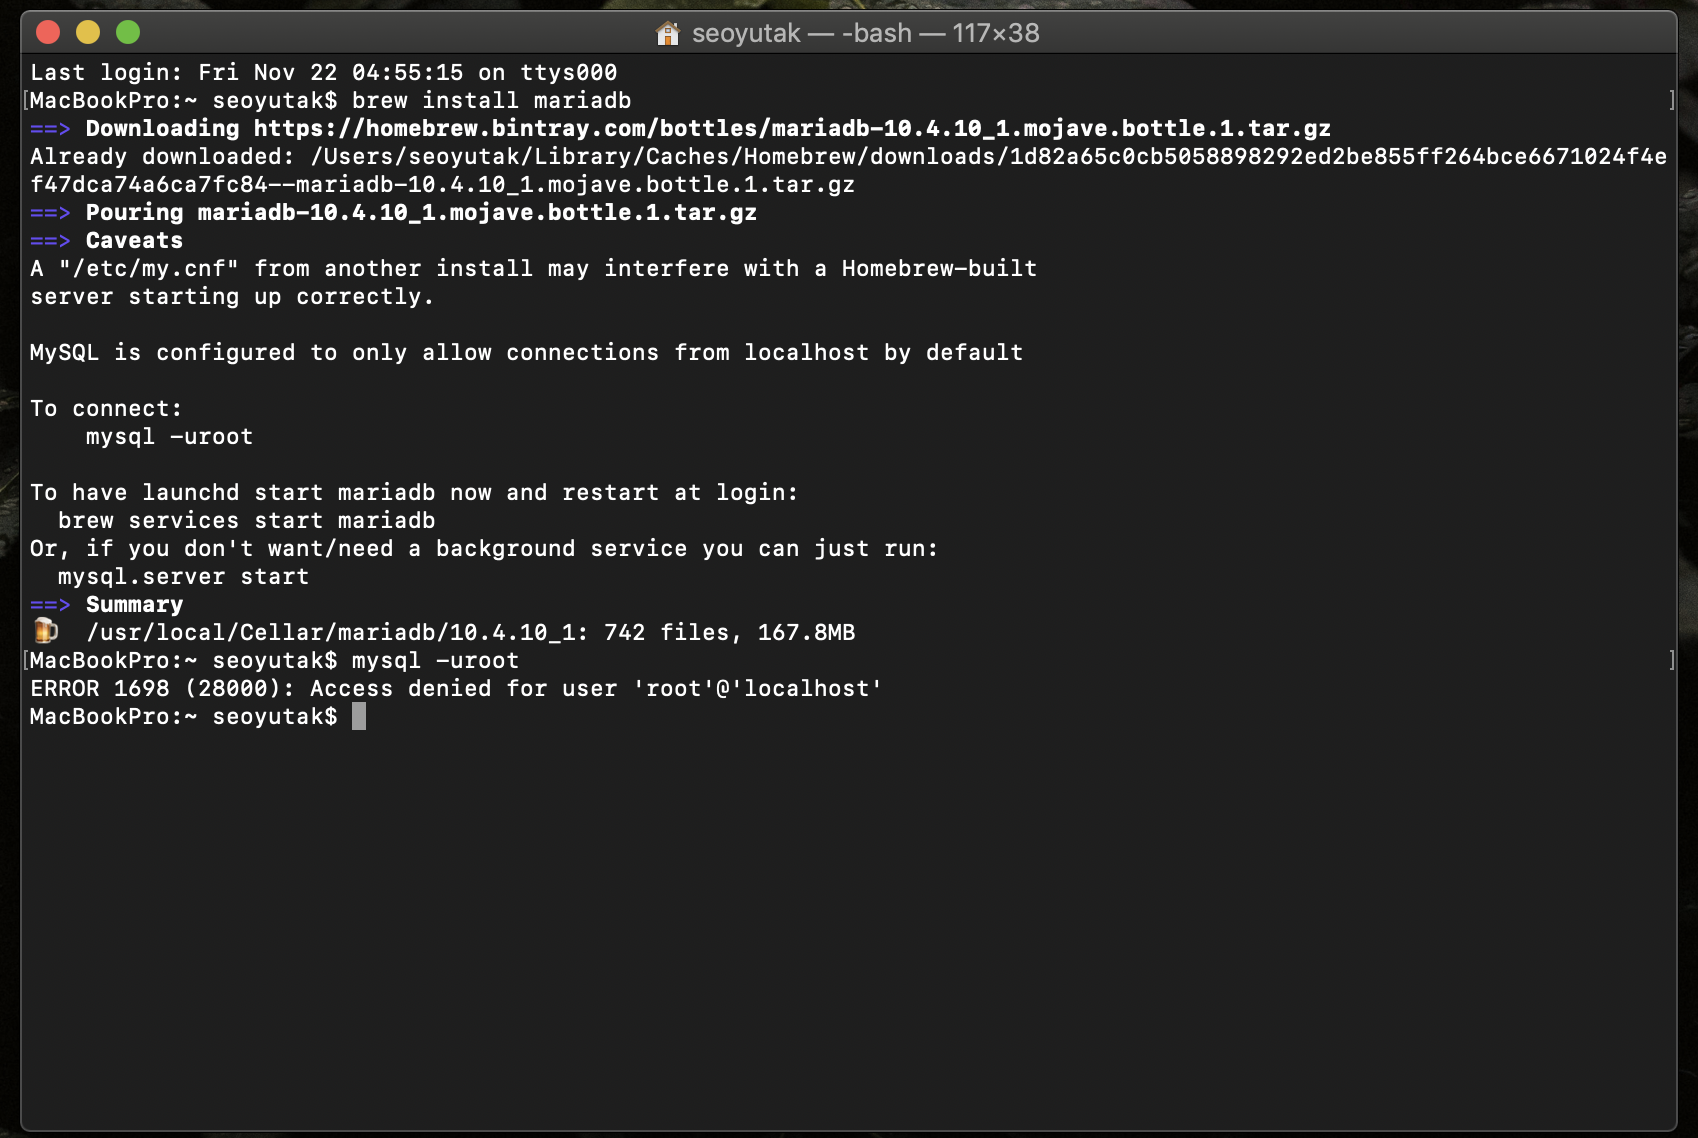Image resolution: width=1698 pixels, height=1138 pixels.
Task: Close the Terminal window with red button
Action: (x=48, y=33)
